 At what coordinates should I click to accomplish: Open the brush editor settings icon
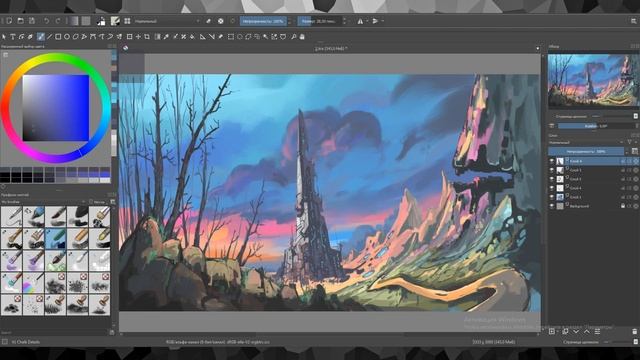pos(115,21)
